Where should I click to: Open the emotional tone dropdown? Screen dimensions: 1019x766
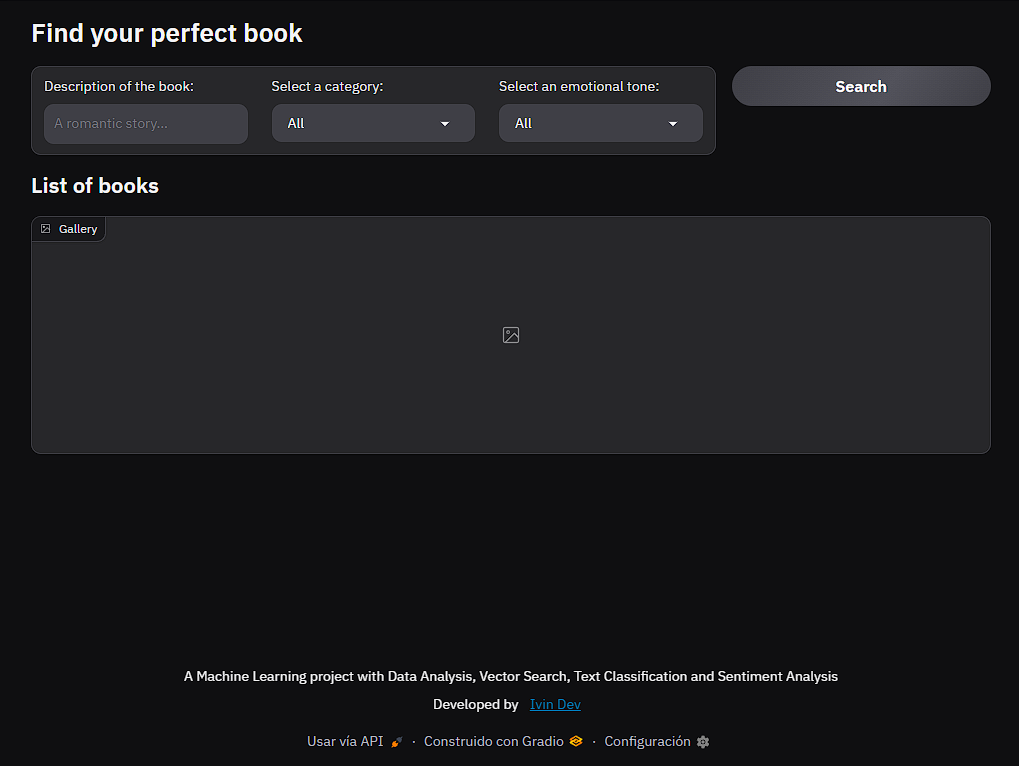[x=600, y=123]
